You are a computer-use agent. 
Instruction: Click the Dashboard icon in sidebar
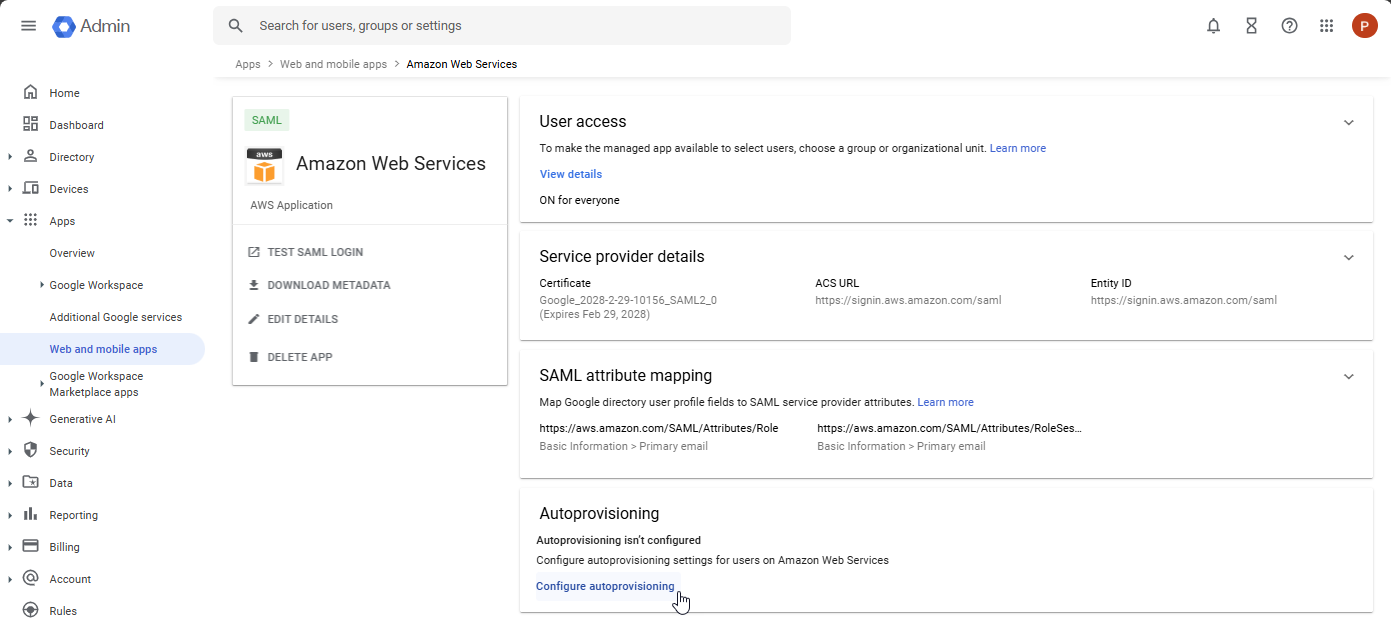(30, 125)
